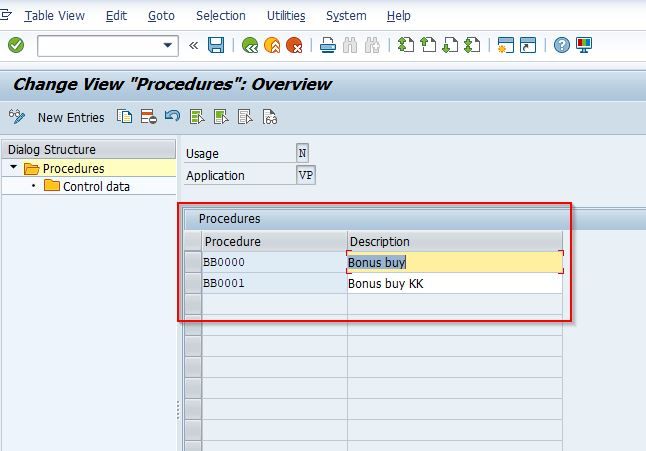
Task: Go to Previous Page icon
Action: point(428,45)
